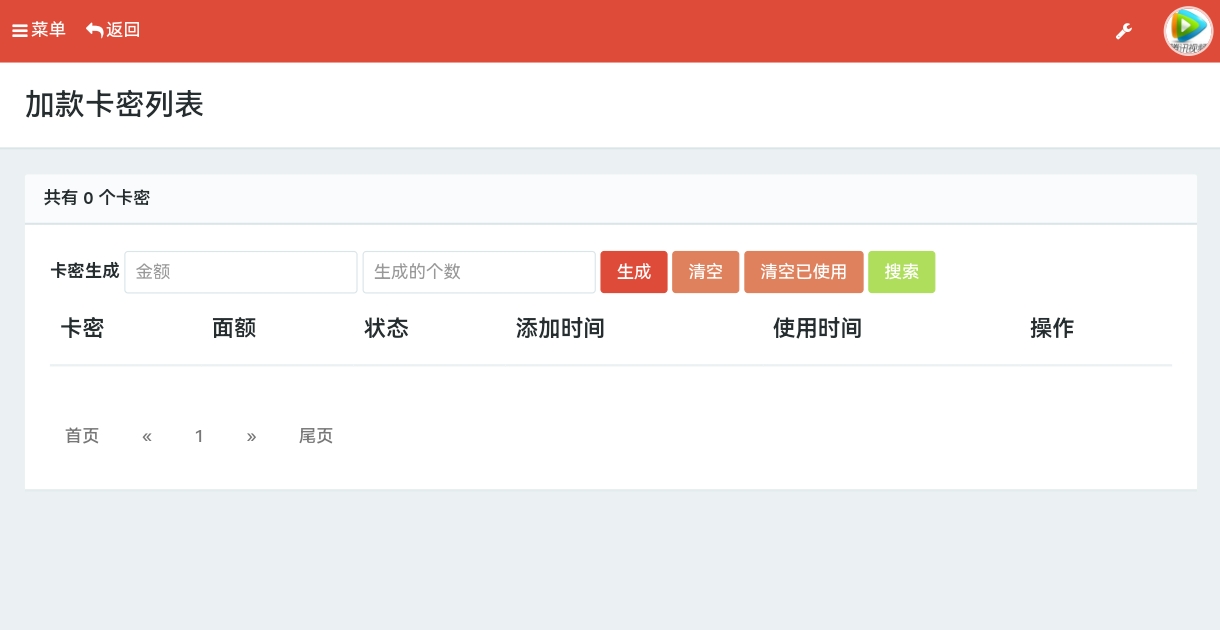Go to 首页 first page link
Viewport: 1220px width, 630px height.
(x=82, y=436)
